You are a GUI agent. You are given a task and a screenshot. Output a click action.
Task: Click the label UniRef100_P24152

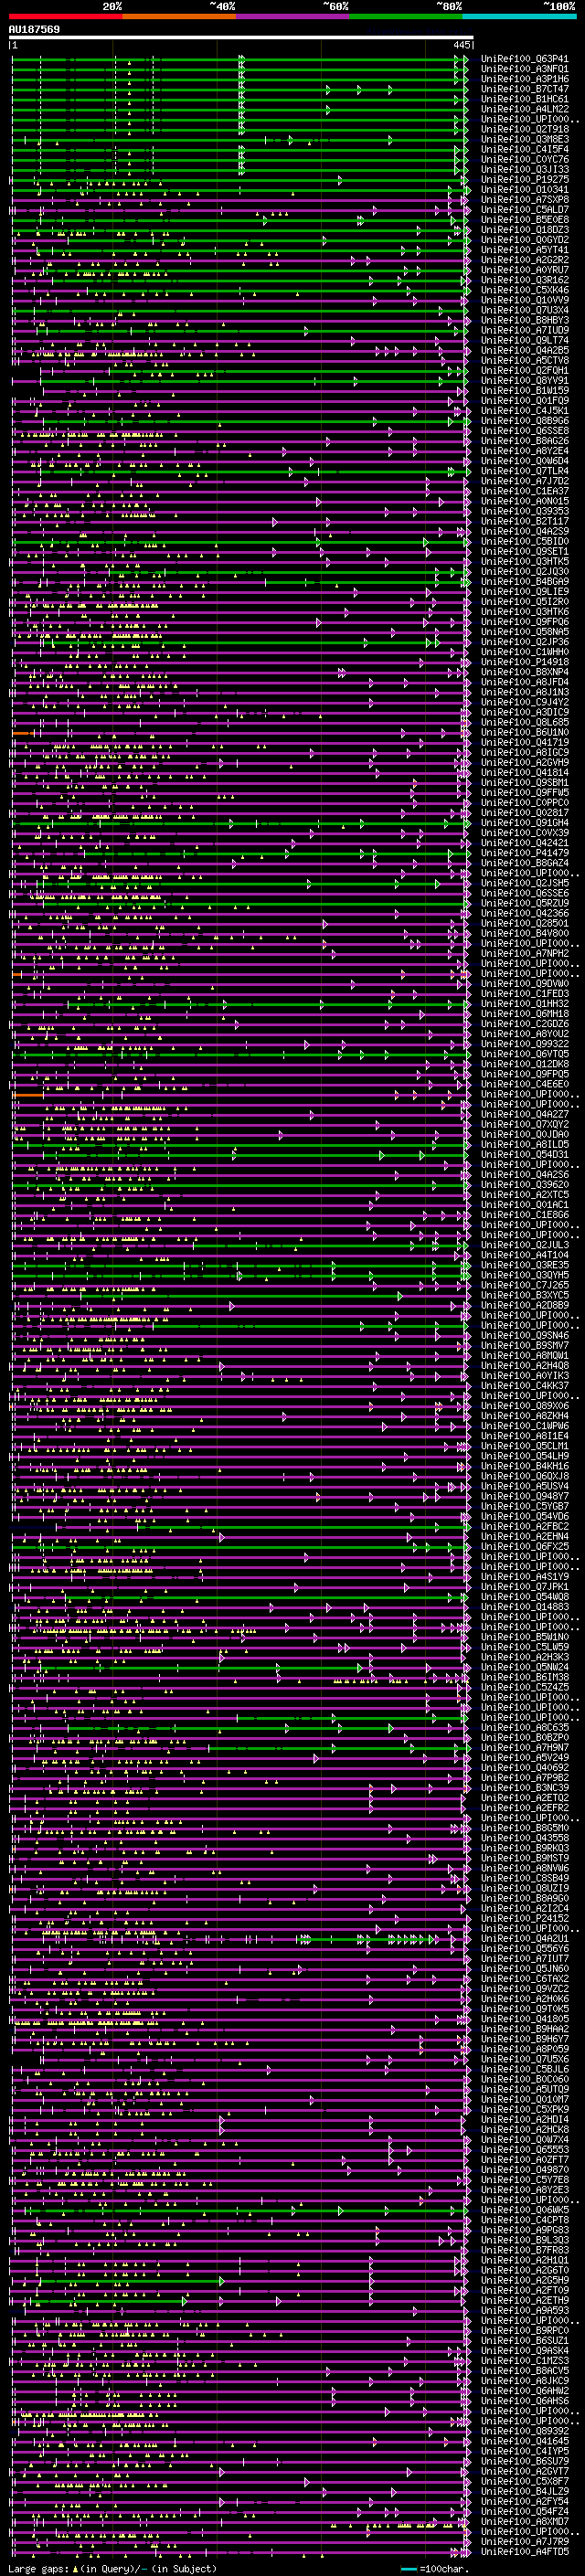(525, 1919)
